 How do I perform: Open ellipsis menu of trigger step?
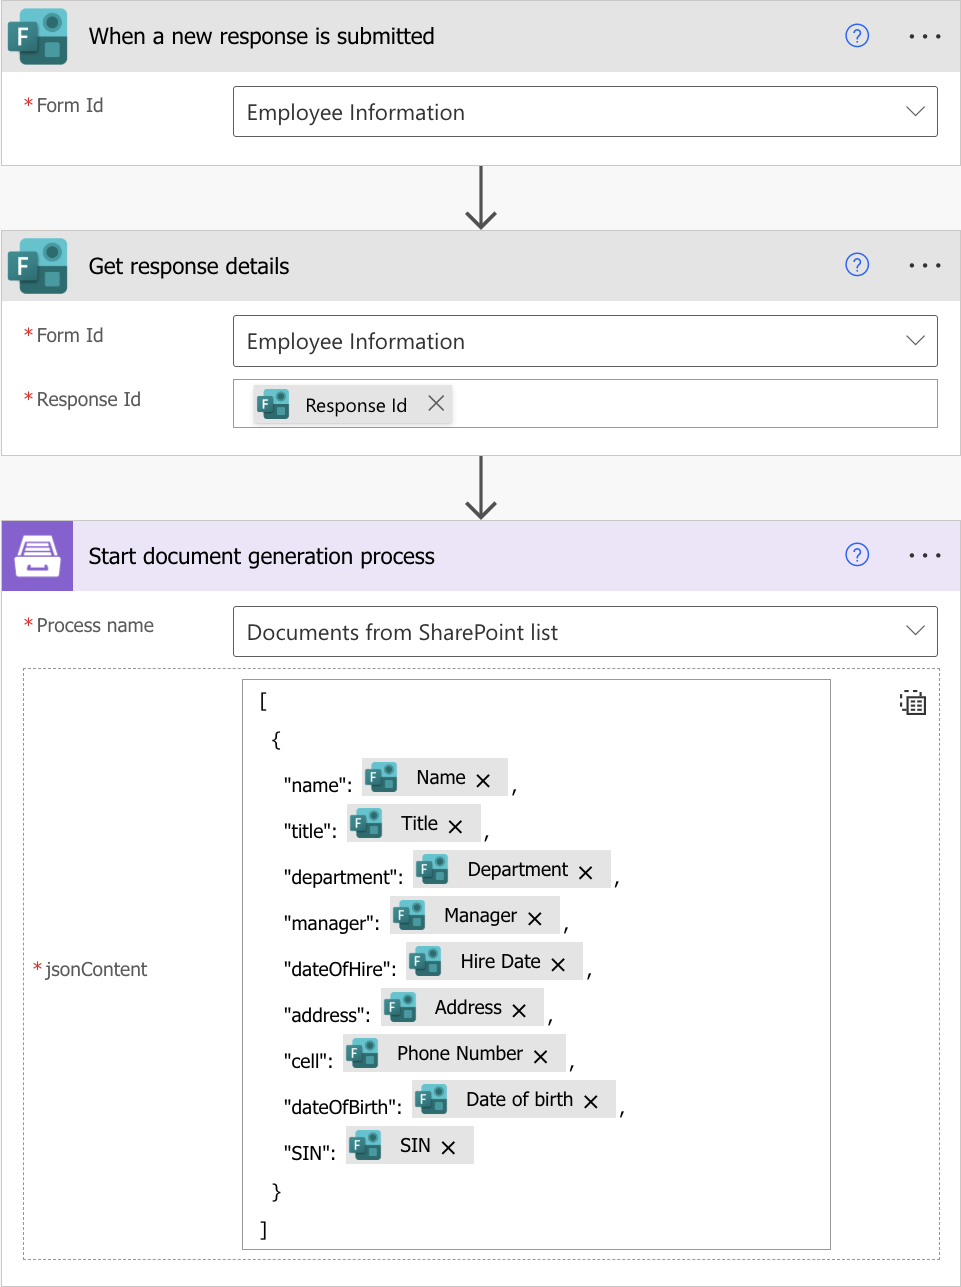click(x=925, y=36)
